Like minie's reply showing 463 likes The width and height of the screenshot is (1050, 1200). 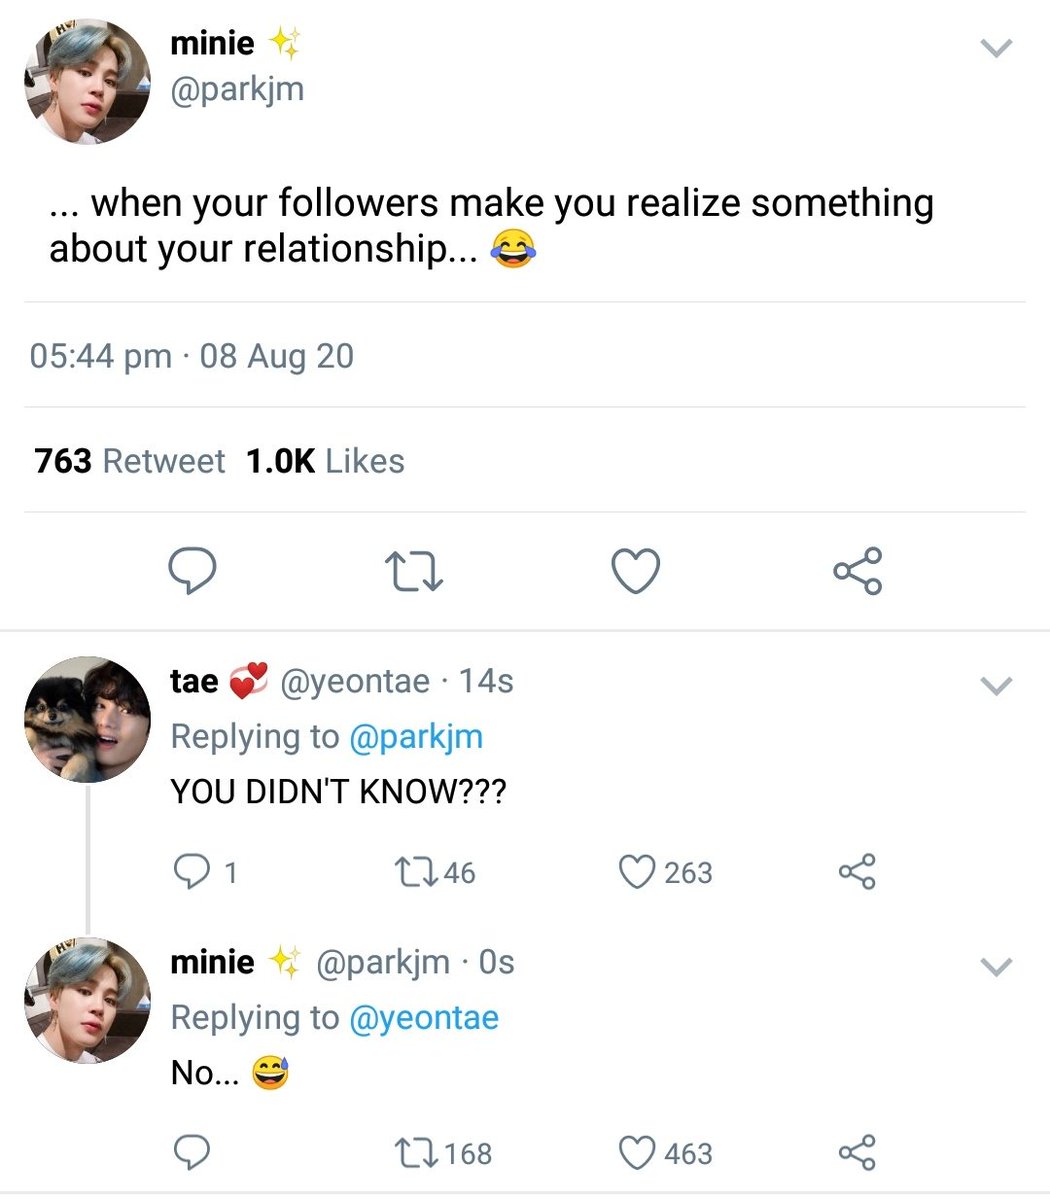665,1153
